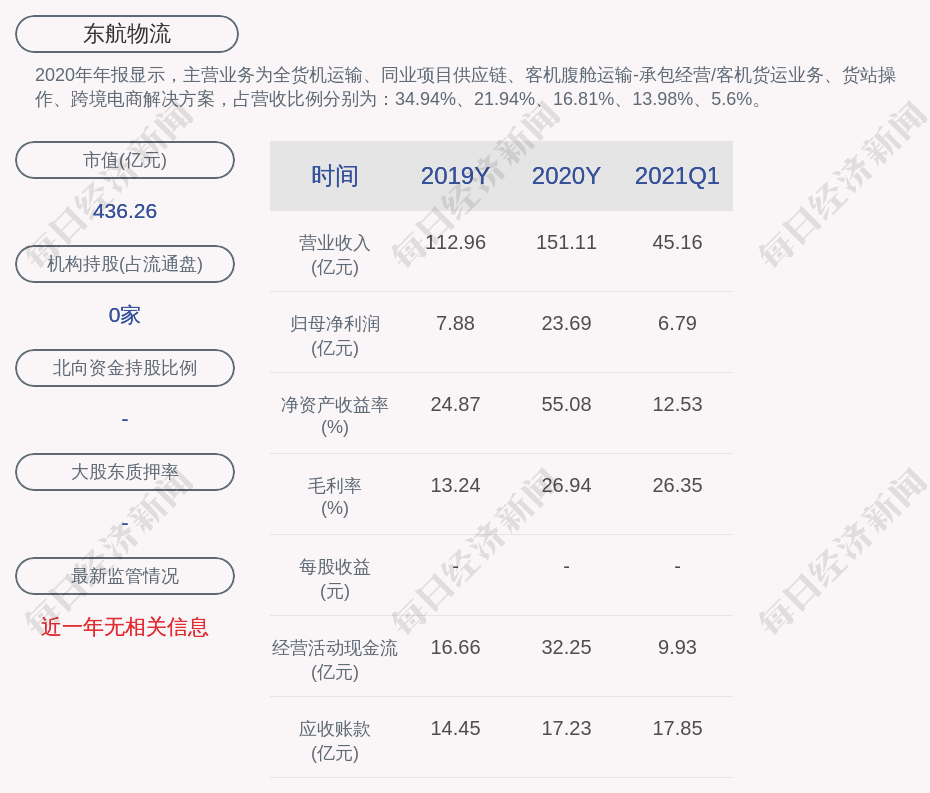Click net profit value 23.69
The width and height of the screenshot is (930, 793).
(x=566, y=323)
